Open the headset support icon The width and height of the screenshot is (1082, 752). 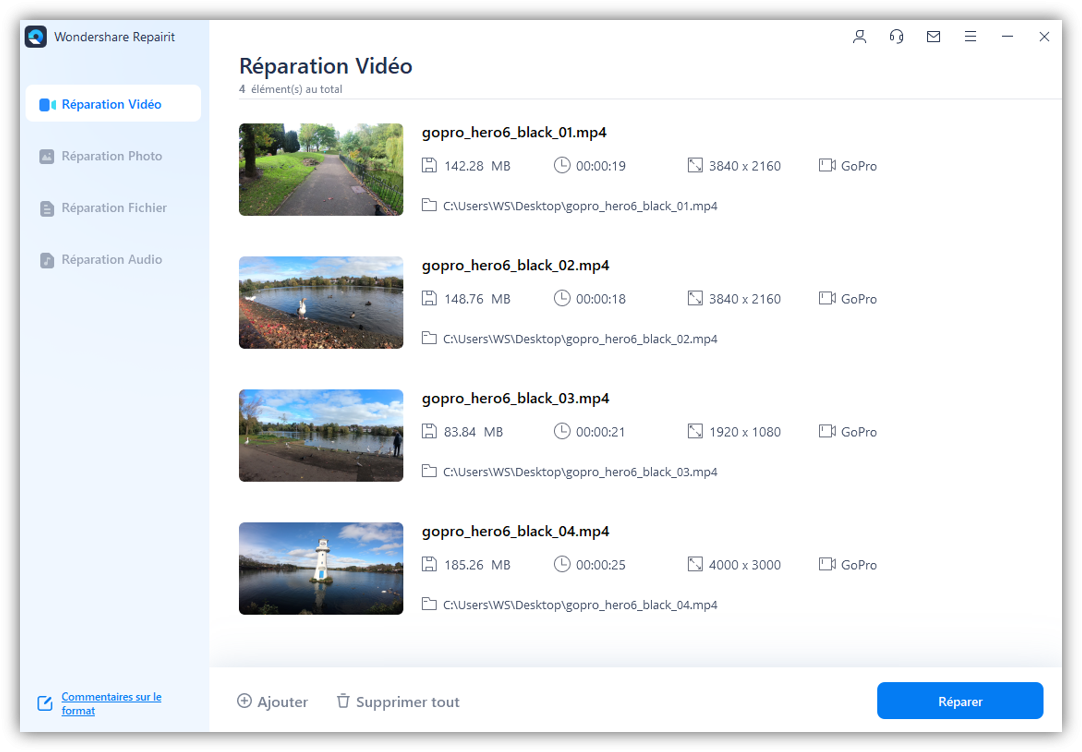[896, 37]
